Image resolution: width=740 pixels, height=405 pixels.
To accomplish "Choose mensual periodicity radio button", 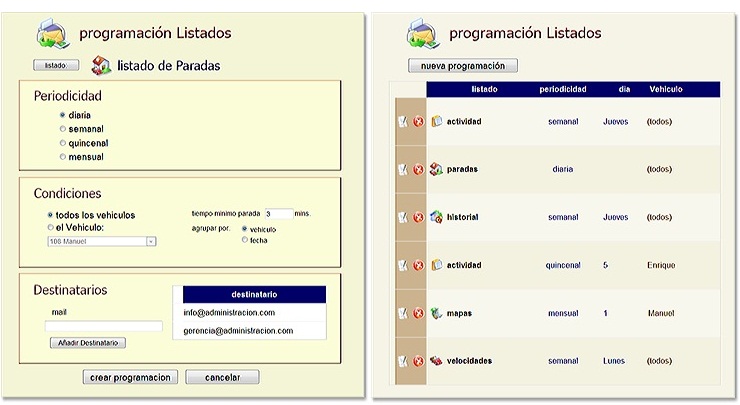I will [63, 157].
